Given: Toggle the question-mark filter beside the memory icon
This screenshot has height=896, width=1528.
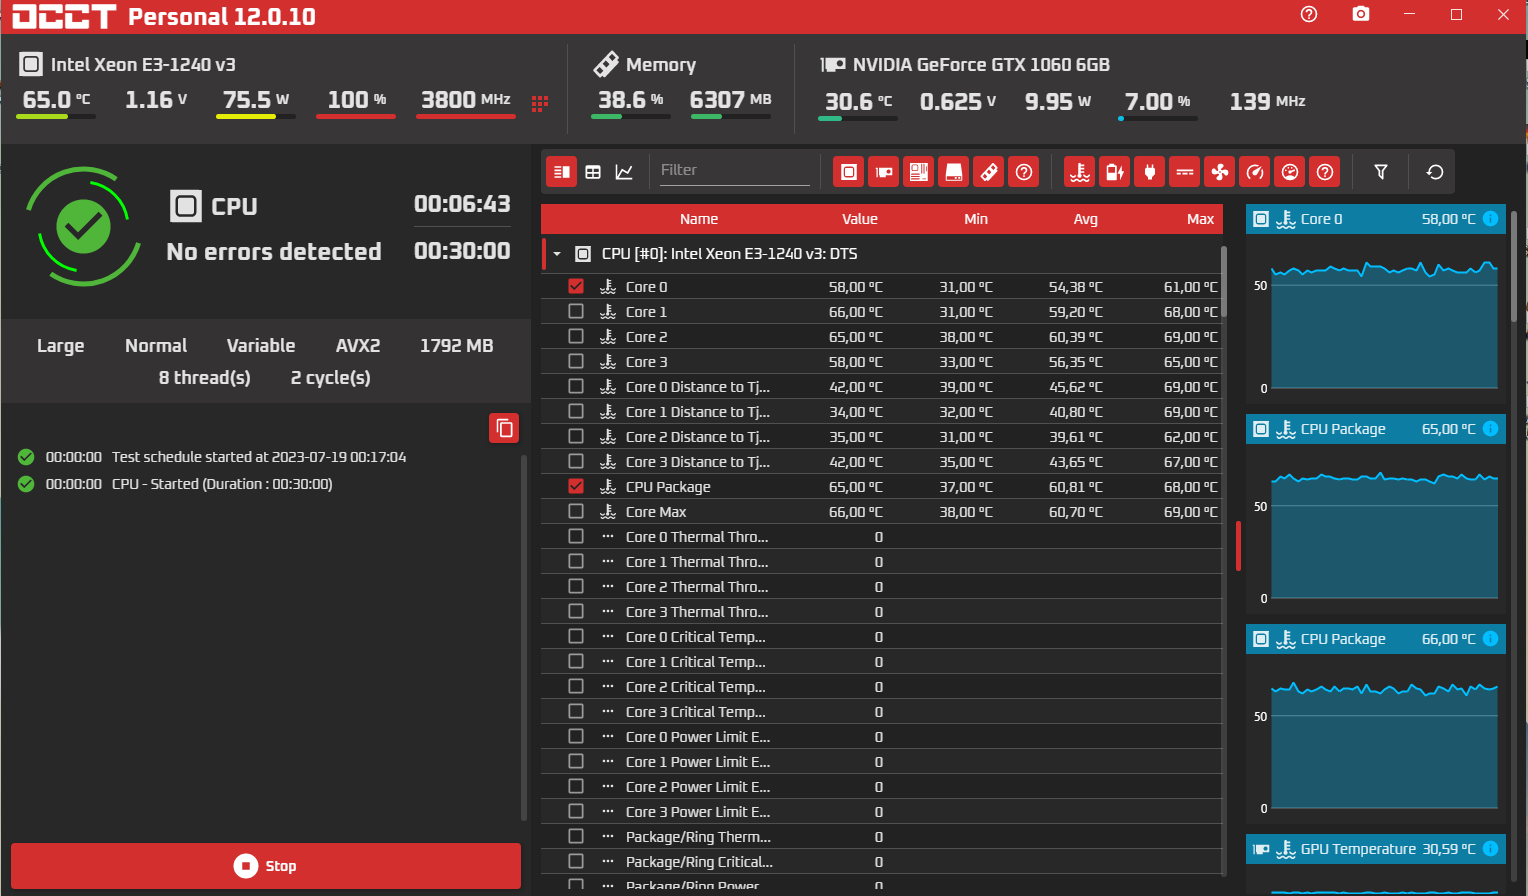Looking at the screenshot, I should tap(1024, 172).
